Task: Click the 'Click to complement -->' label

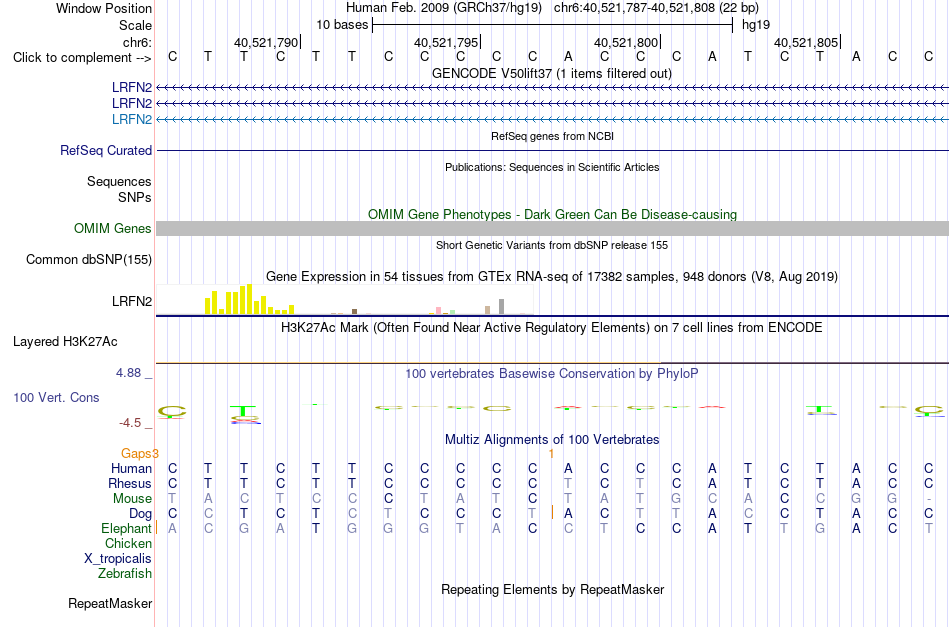Action: (82, 58)
